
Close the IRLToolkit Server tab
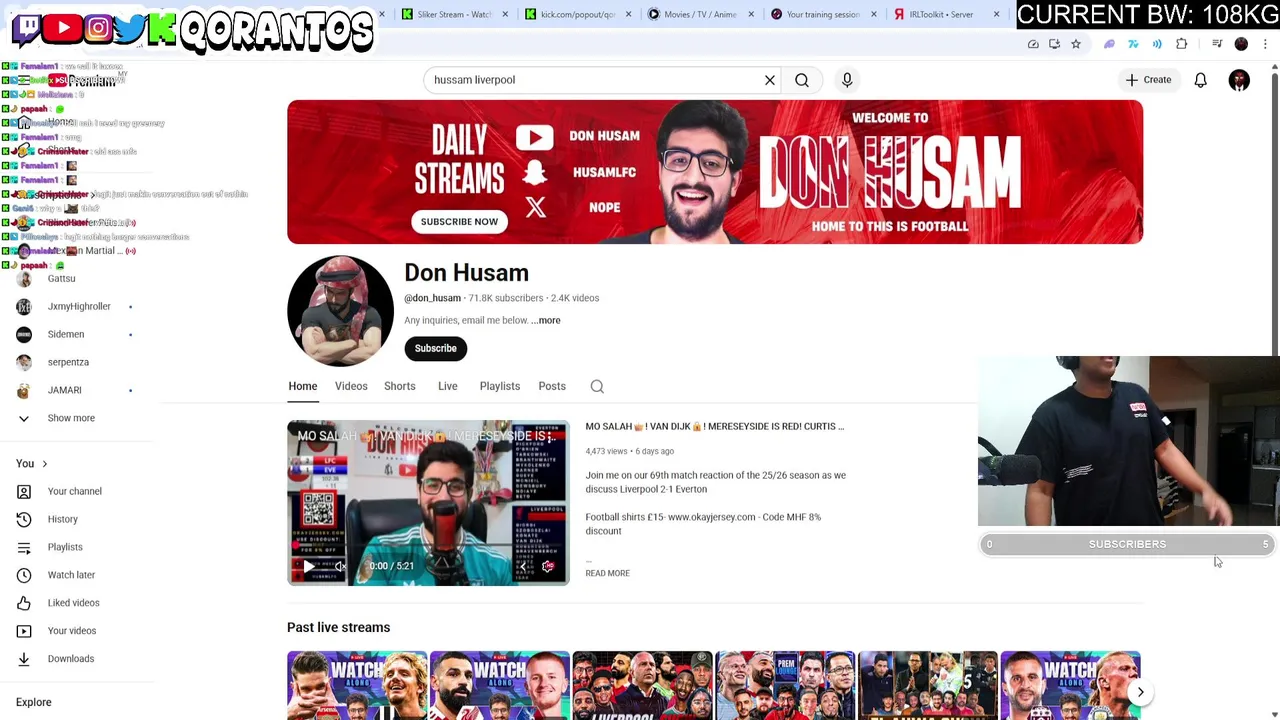[x=996, y=14]
